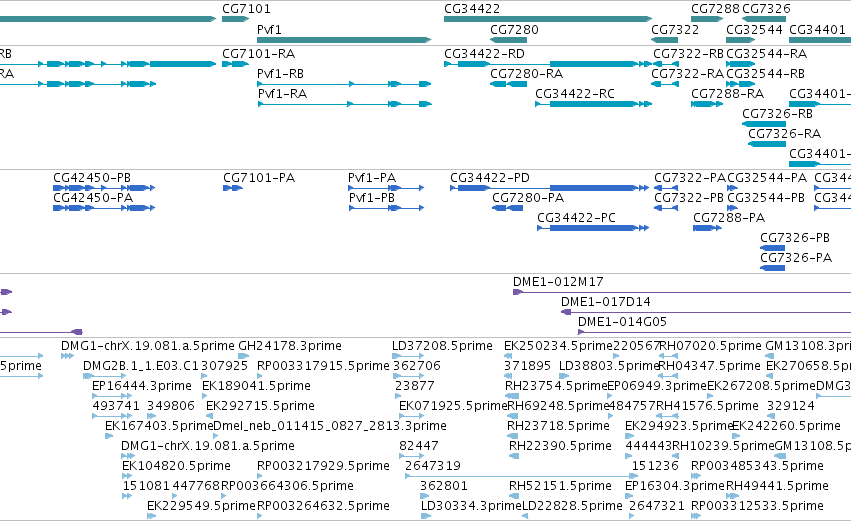The height and width of the screenshot is (521, 851).
Task: Click EST EK250234.5prime
Action: pyautogui.click(x=558, y=346)
